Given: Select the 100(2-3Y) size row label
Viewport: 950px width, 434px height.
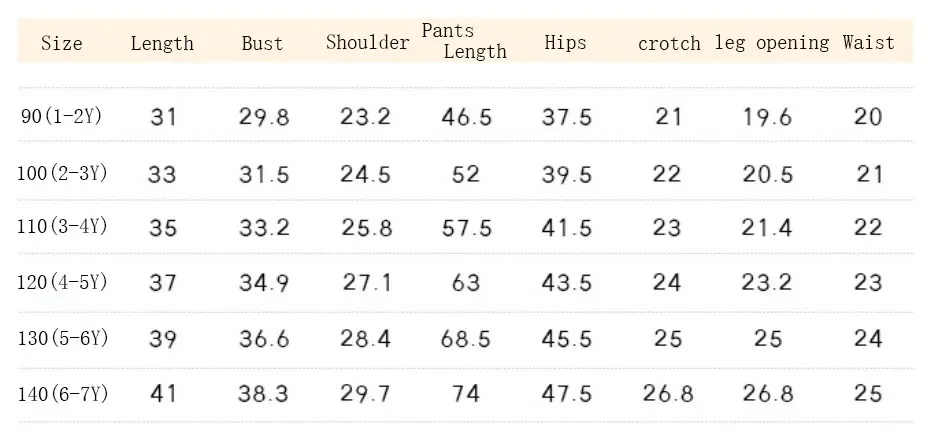Looking at the screenshot, I should [x=62, y=173].
